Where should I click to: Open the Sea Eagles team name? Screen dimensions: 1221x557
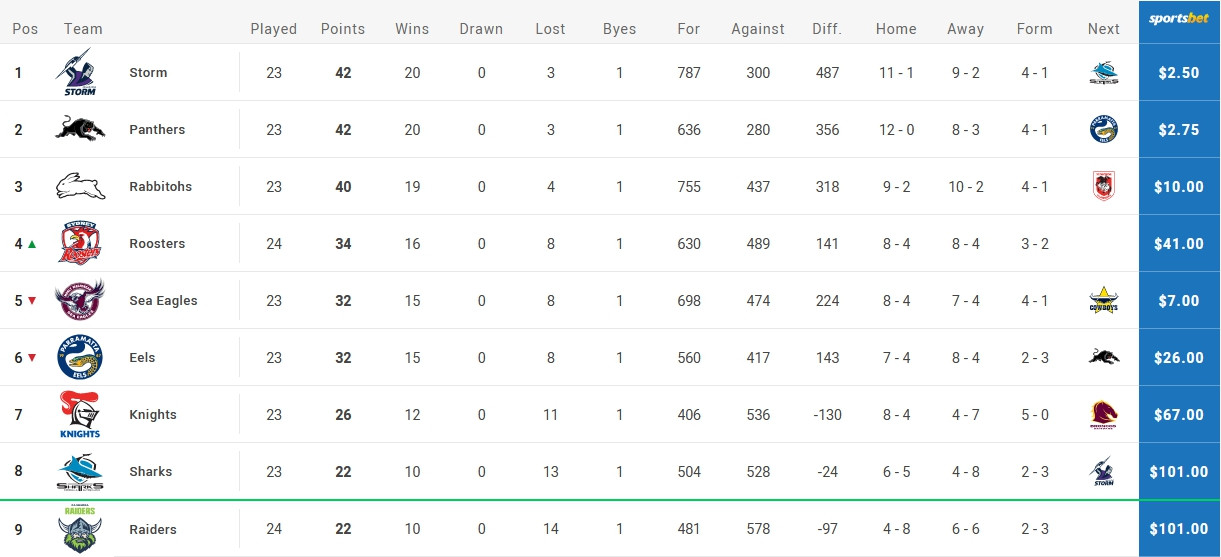click(163, 300)
